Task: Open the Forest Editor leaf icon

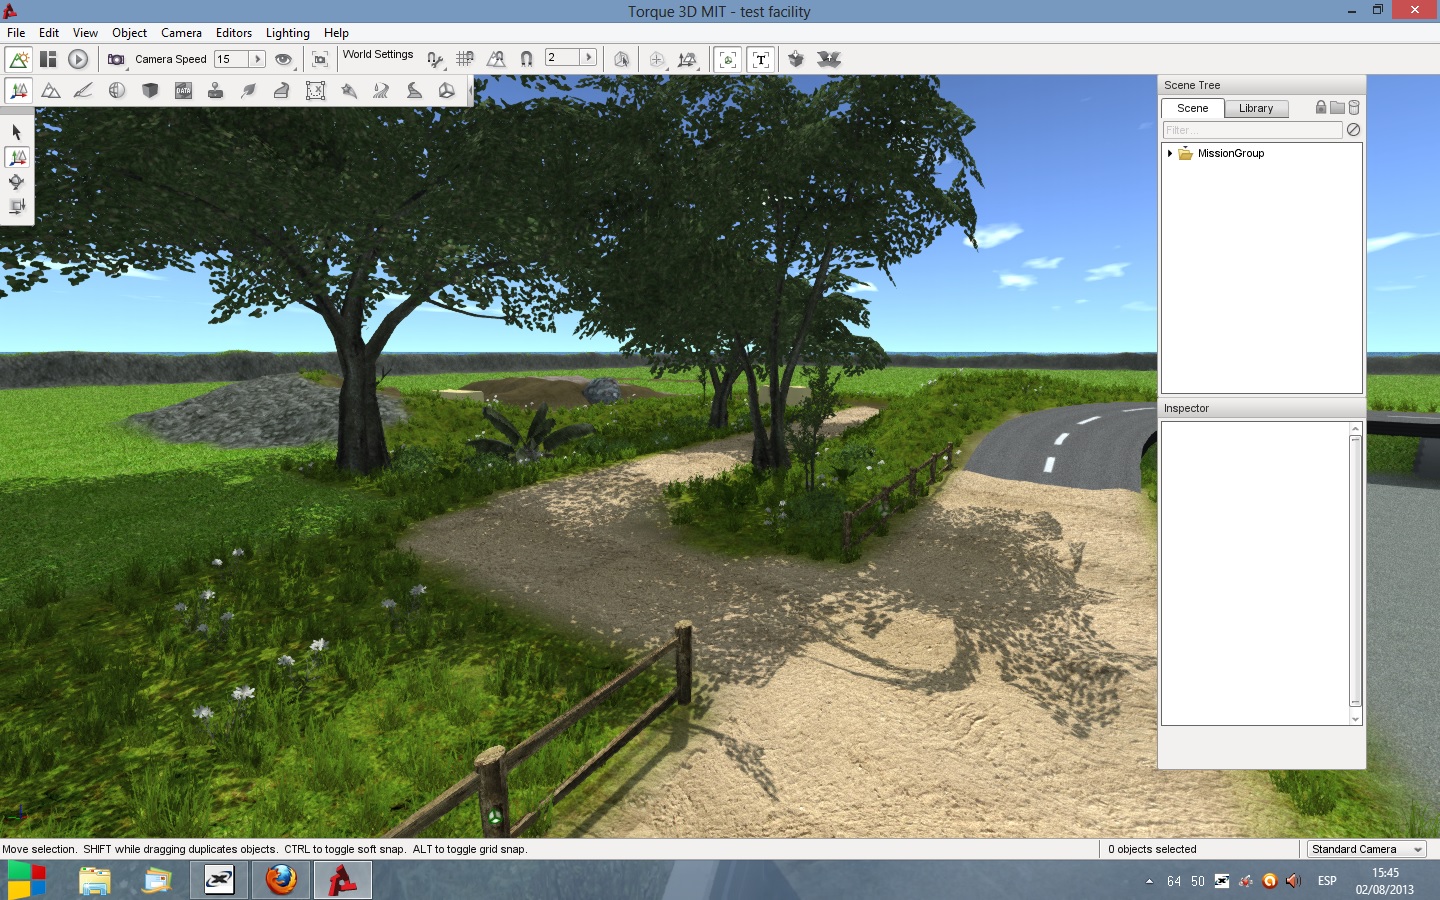Action: [x=249, y=91]
